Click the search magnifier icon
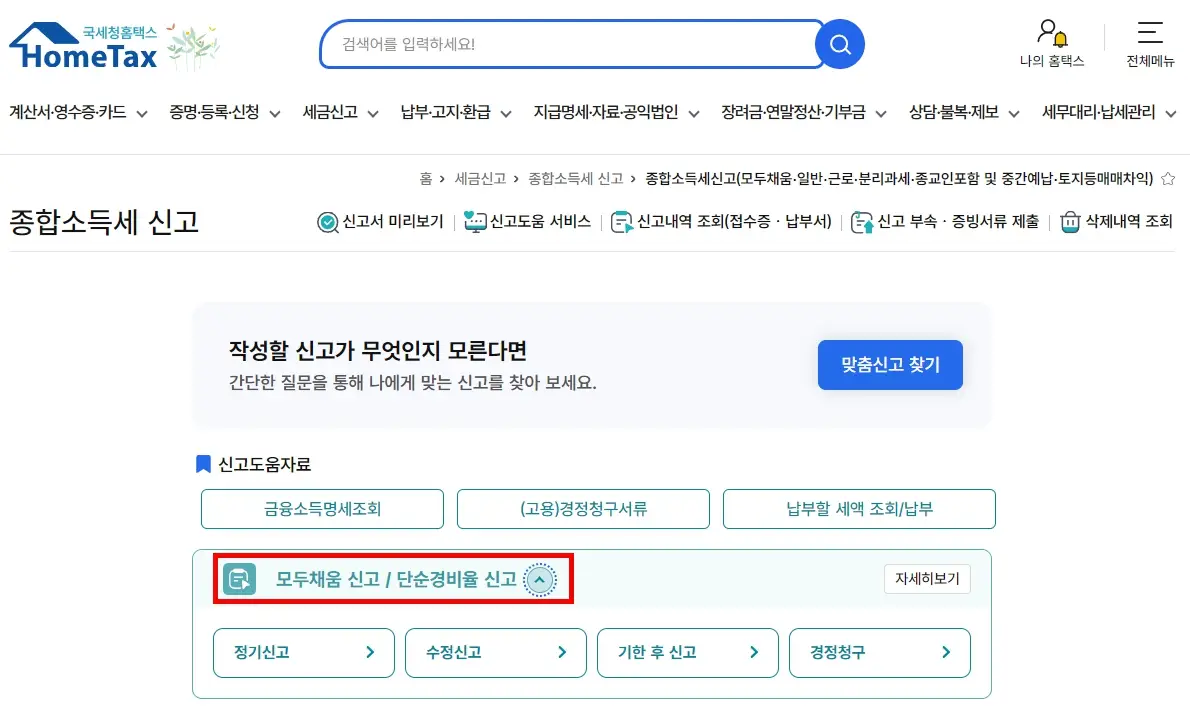Viewport: 1190px width, 706px height. pos(839,44)
